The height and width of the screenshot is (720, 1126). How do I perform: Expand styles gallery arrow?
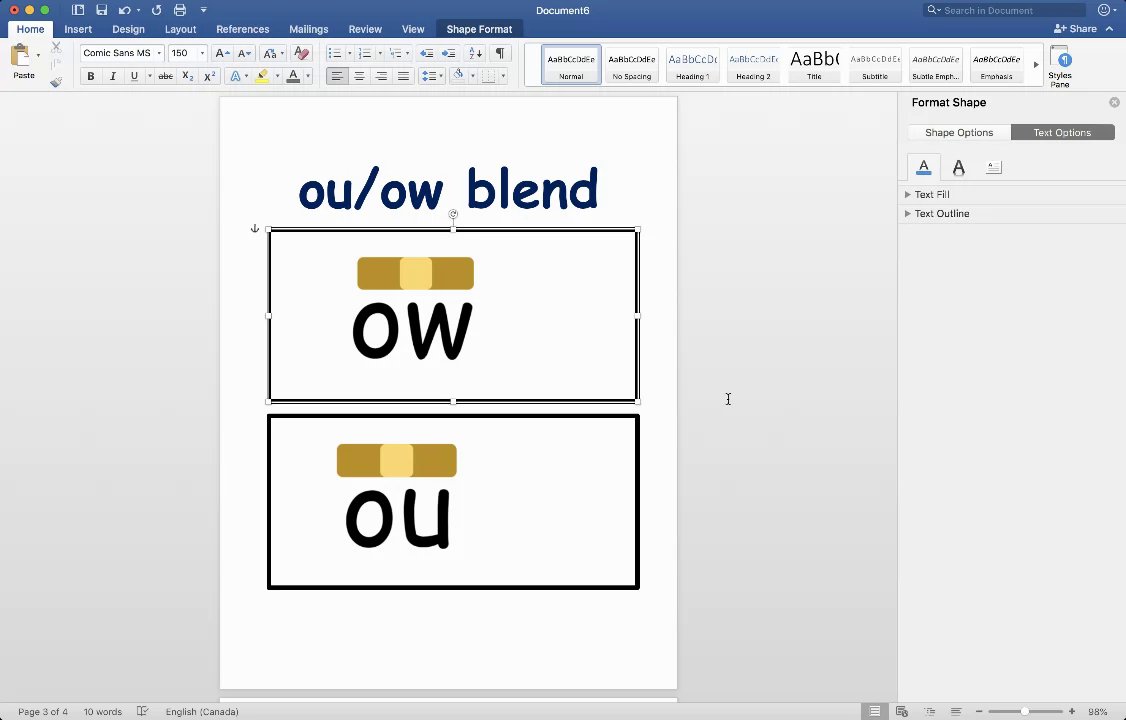[x=1036, y=65]
